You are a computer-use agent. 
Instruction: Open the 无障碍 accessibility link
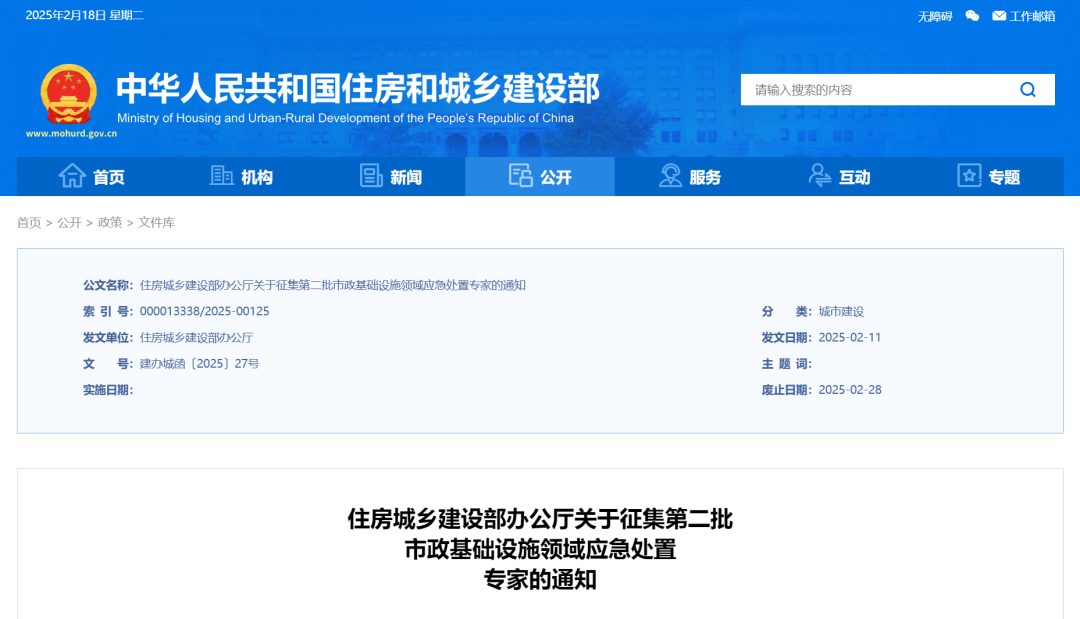pos(935,17)
